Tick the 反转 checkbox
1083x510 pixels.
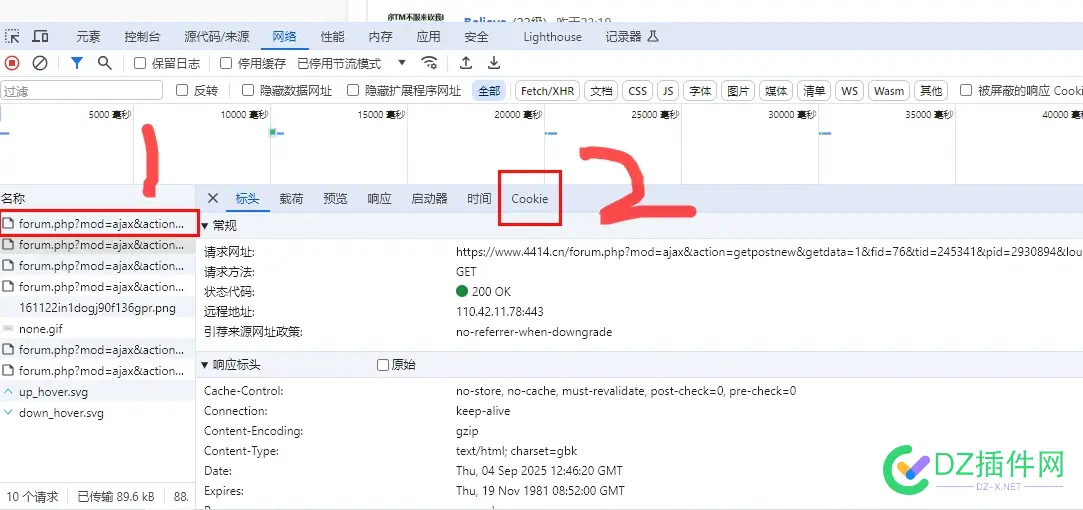[x=182, y=90]
